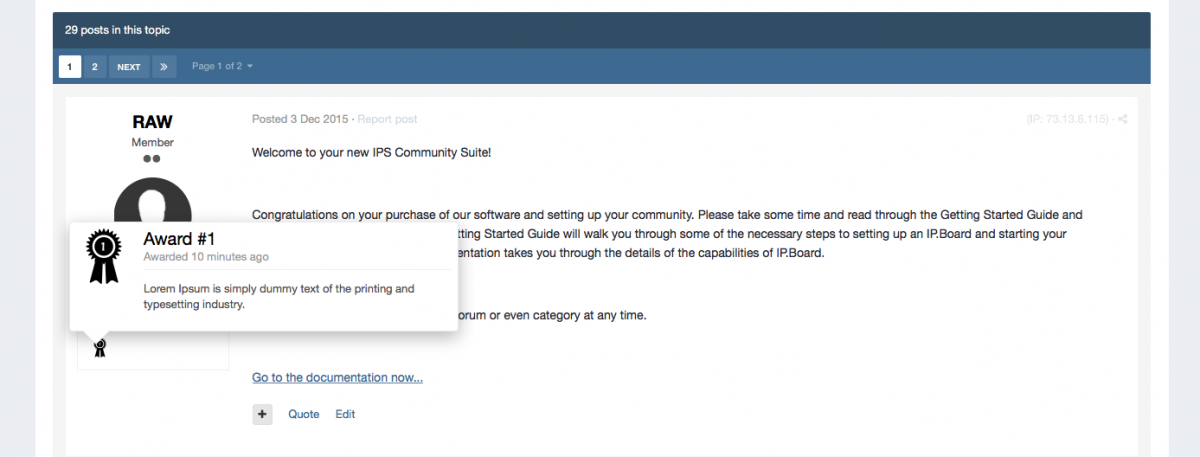Image resolution: width=1200 pixels, height=457 pixels.
Task: Select page 1 in the pagination
Action: [69, 67]
